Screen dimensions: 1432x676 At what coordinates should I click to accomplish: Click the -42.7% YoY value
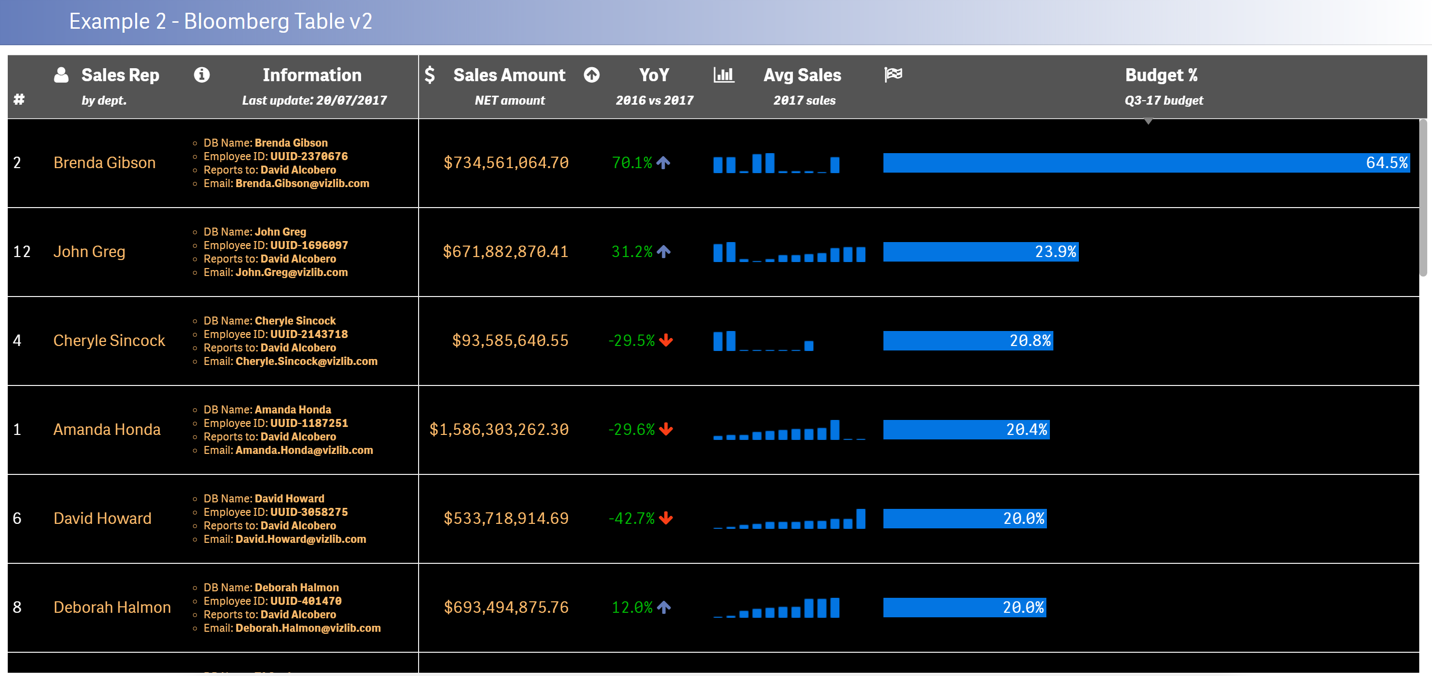[x=632, y=519]
